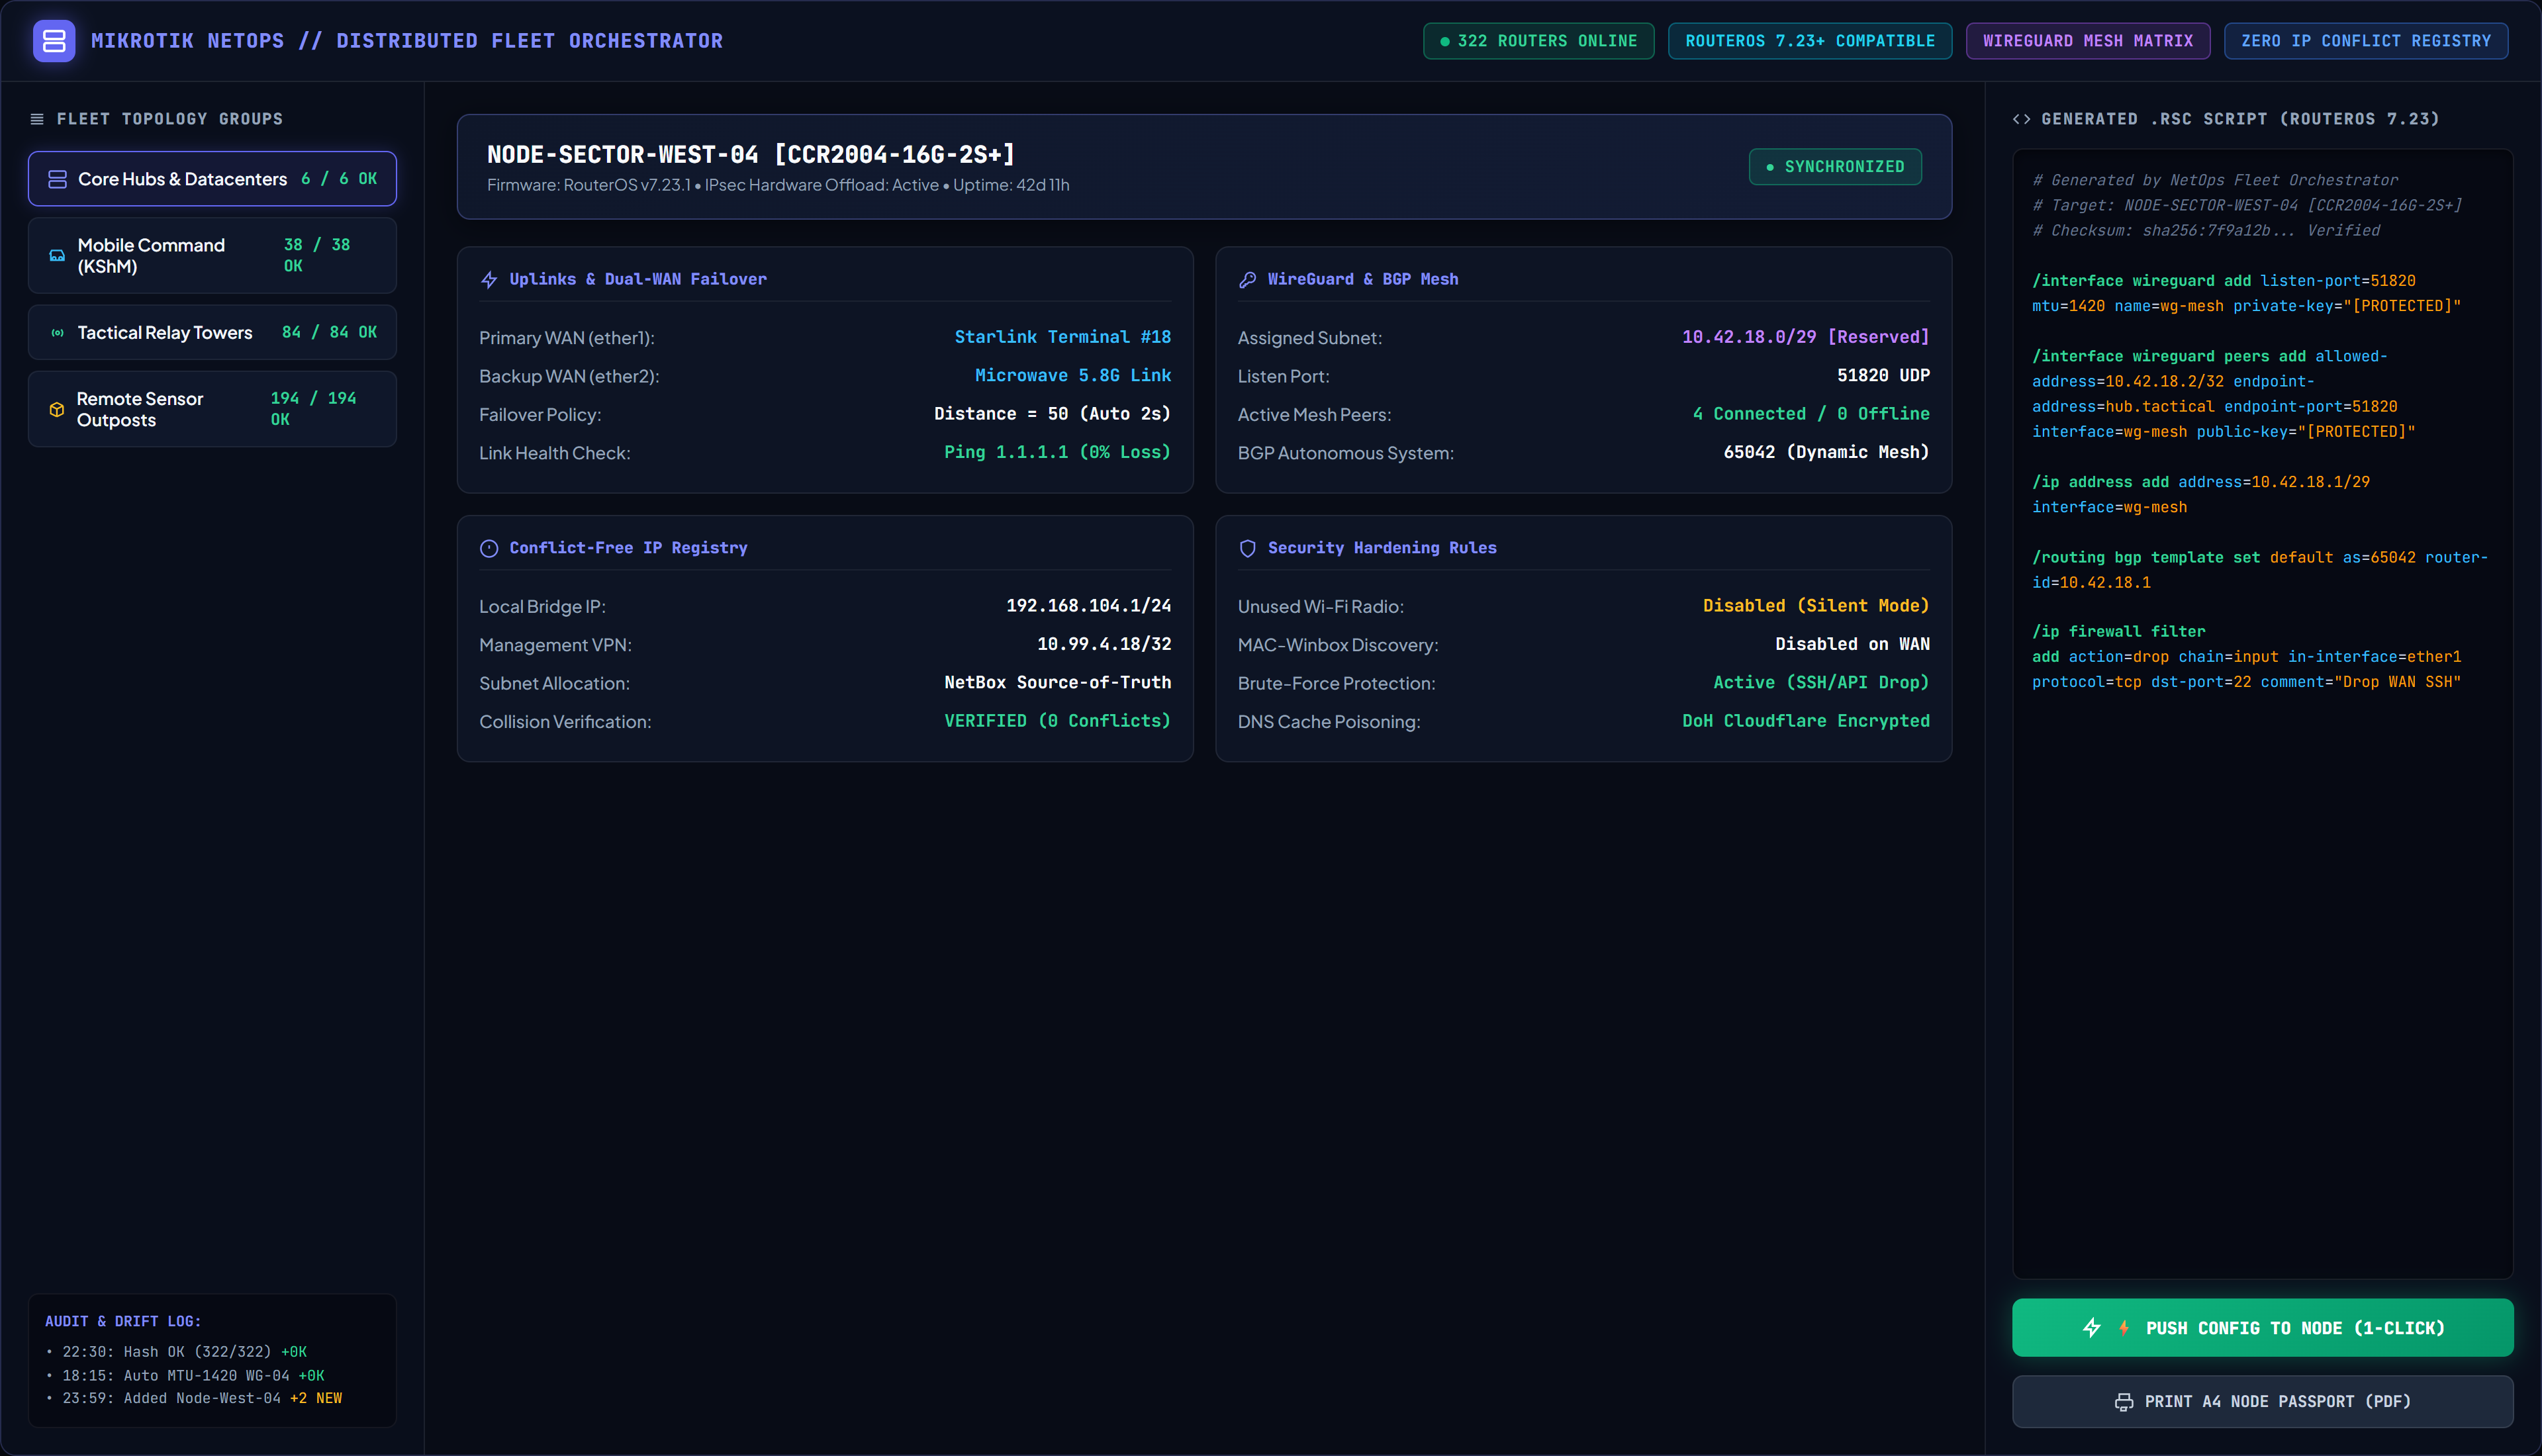The image size is (2542, 1456).
Task: Click the shield icon in Security Hardening Rules
Action: coord(1247,548)
